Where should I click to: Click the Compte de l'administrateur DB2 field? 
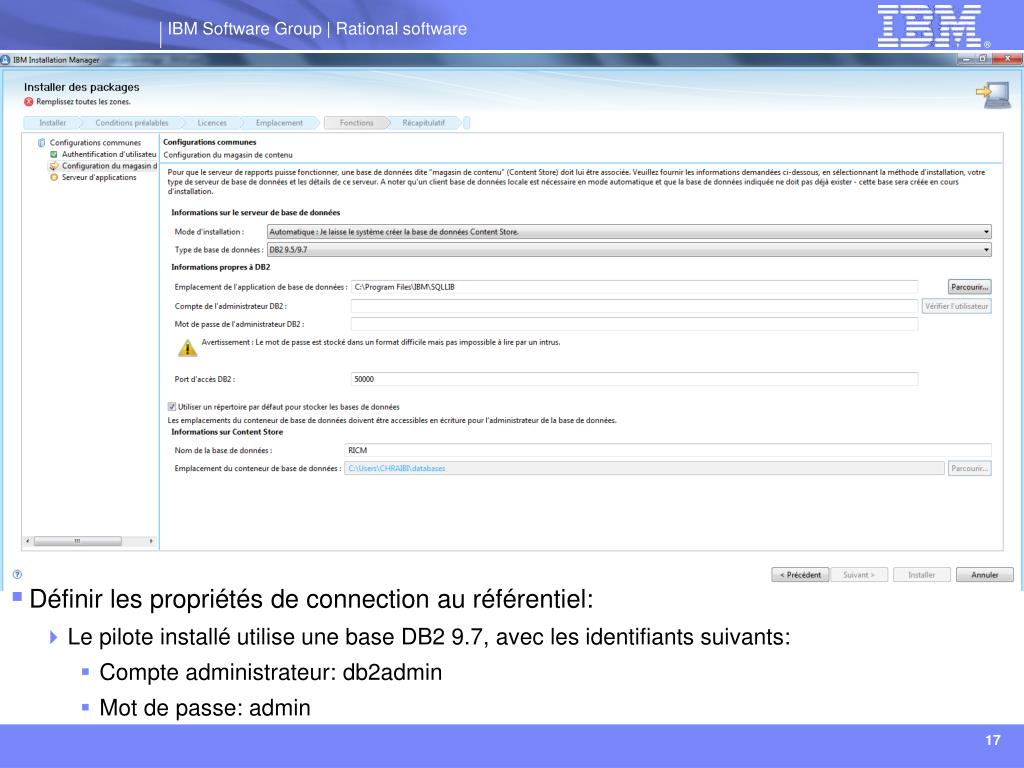[635, 306]
